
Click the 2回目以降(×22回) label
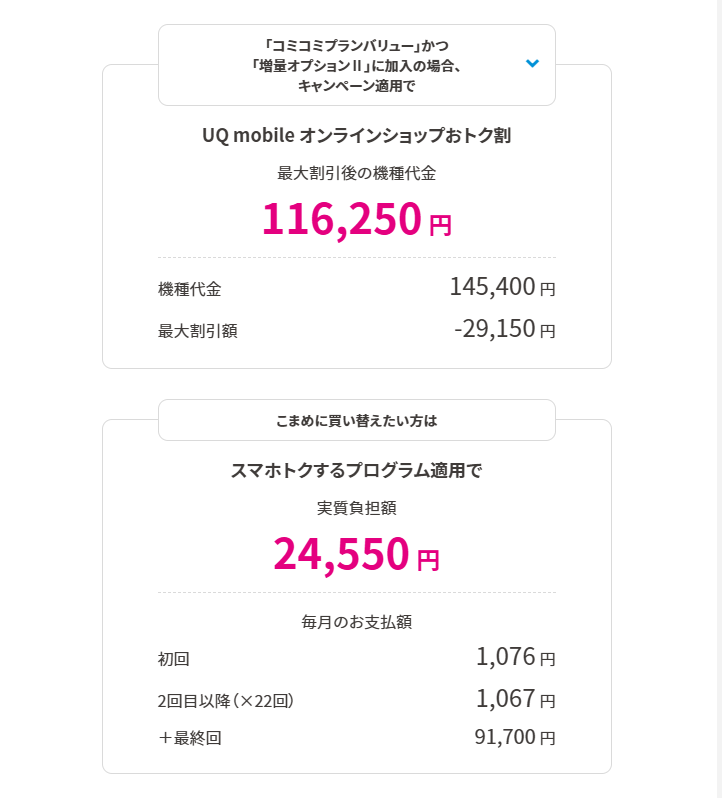(x=226, y=700)
